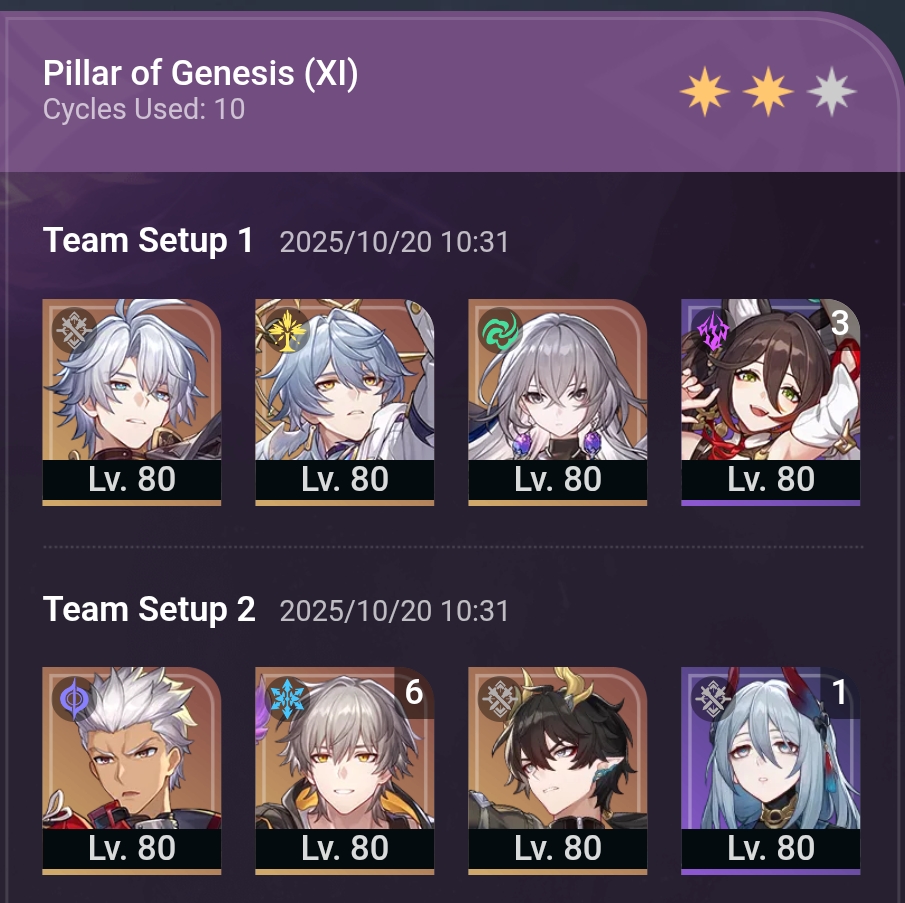Open the first character portrait in Team Setup 1
Viewport: 905px width, 903px height.
(x=132, y=402)
